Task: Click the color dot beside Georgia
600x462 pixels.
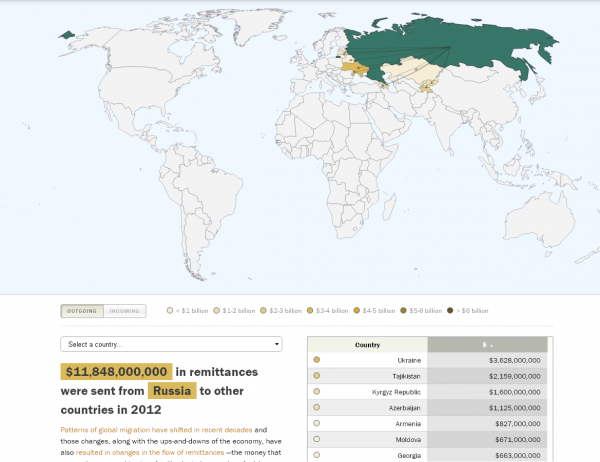Action: [316, 455]
